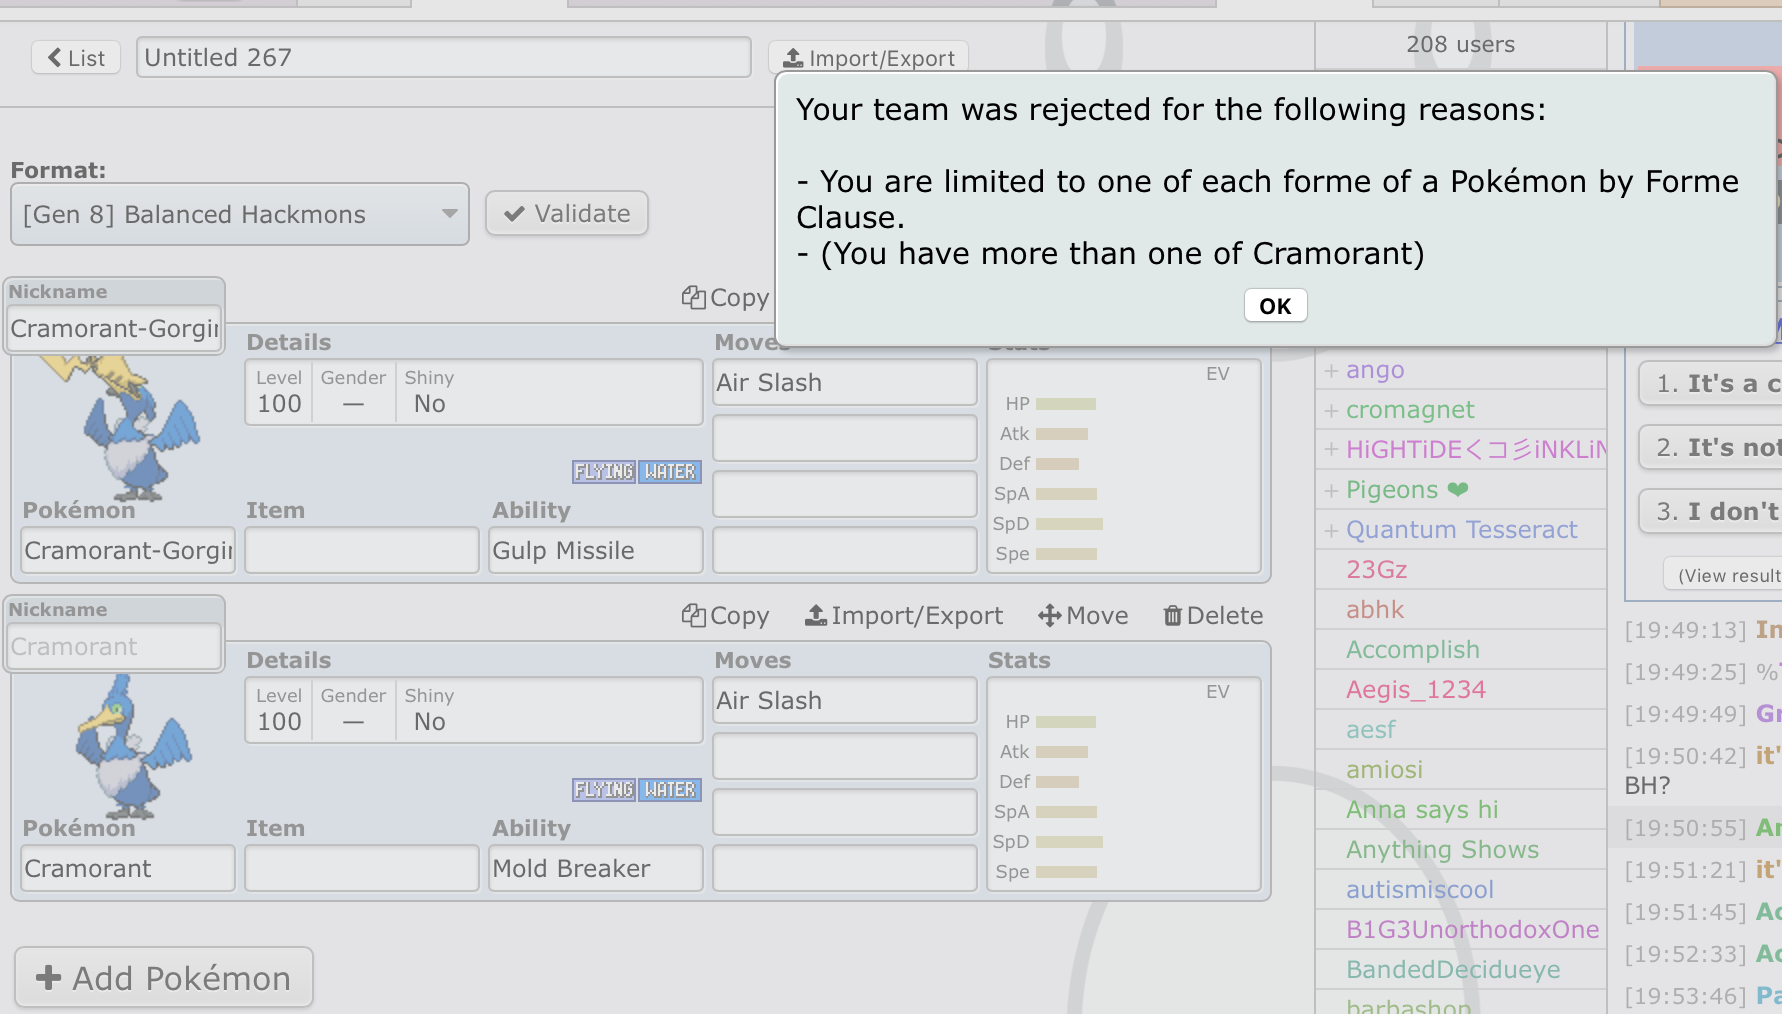Open the [Gen 8] Balanced Hackmons format dropdown
The width and height of the screenshot is (1782, 1014).
pyautogui.click(x=239, y=213)
